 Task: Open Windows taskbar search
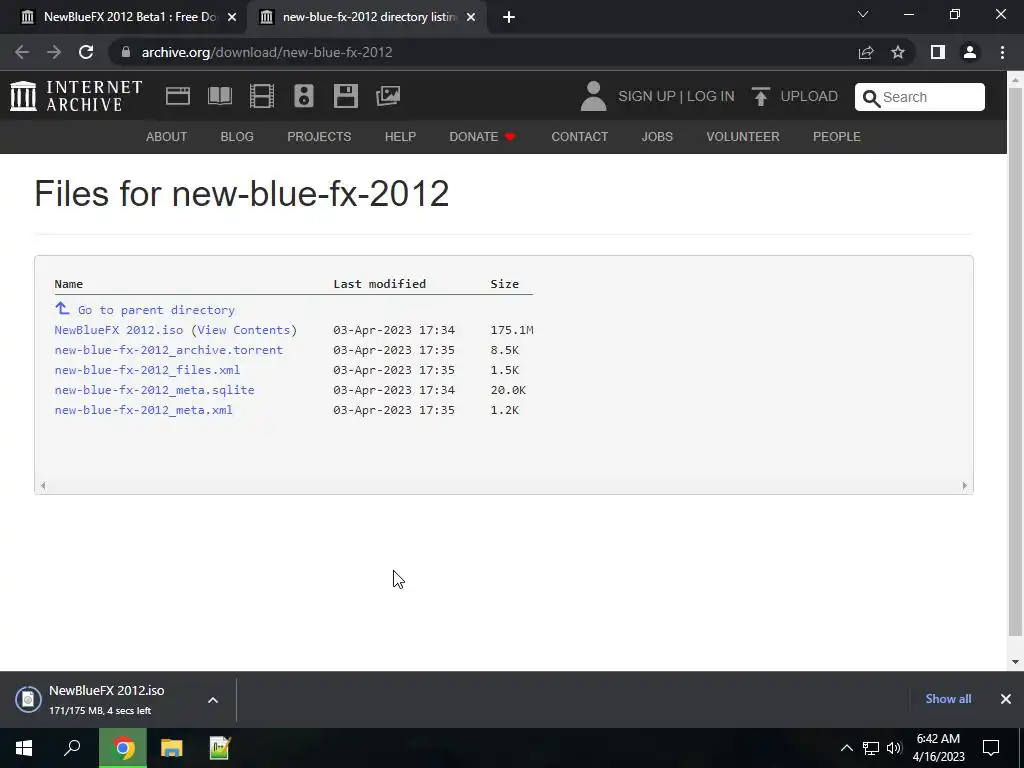(72, 748)
